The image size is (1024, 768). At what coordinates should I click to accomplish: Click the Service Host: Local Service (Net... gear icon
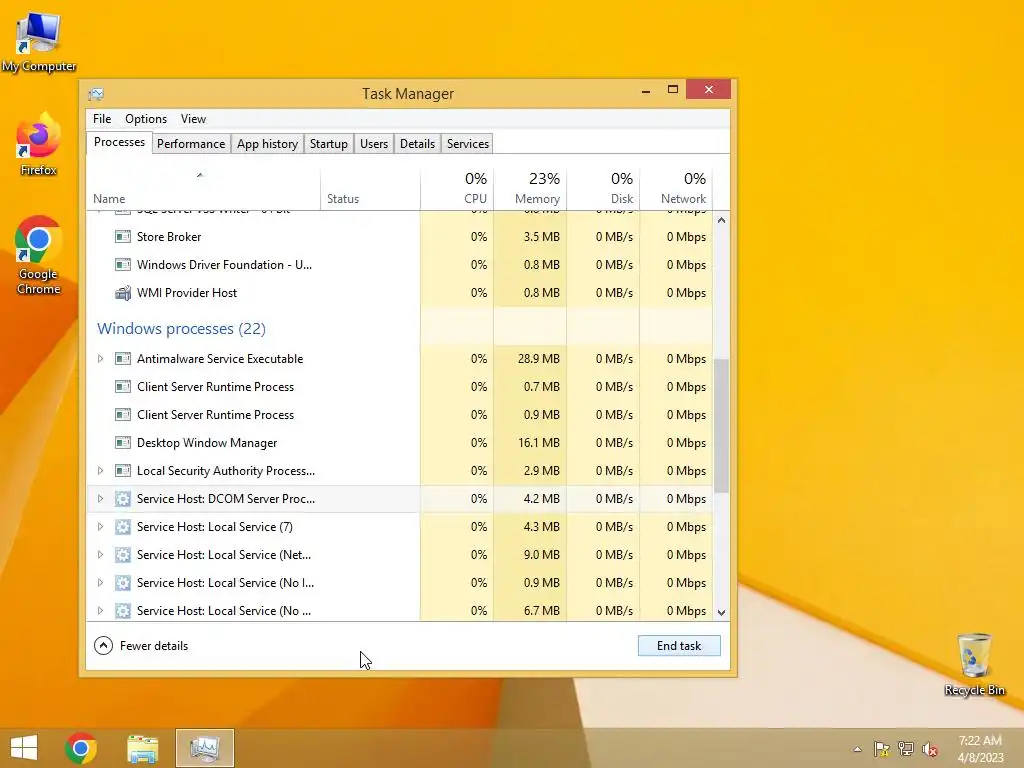point(122,555)
